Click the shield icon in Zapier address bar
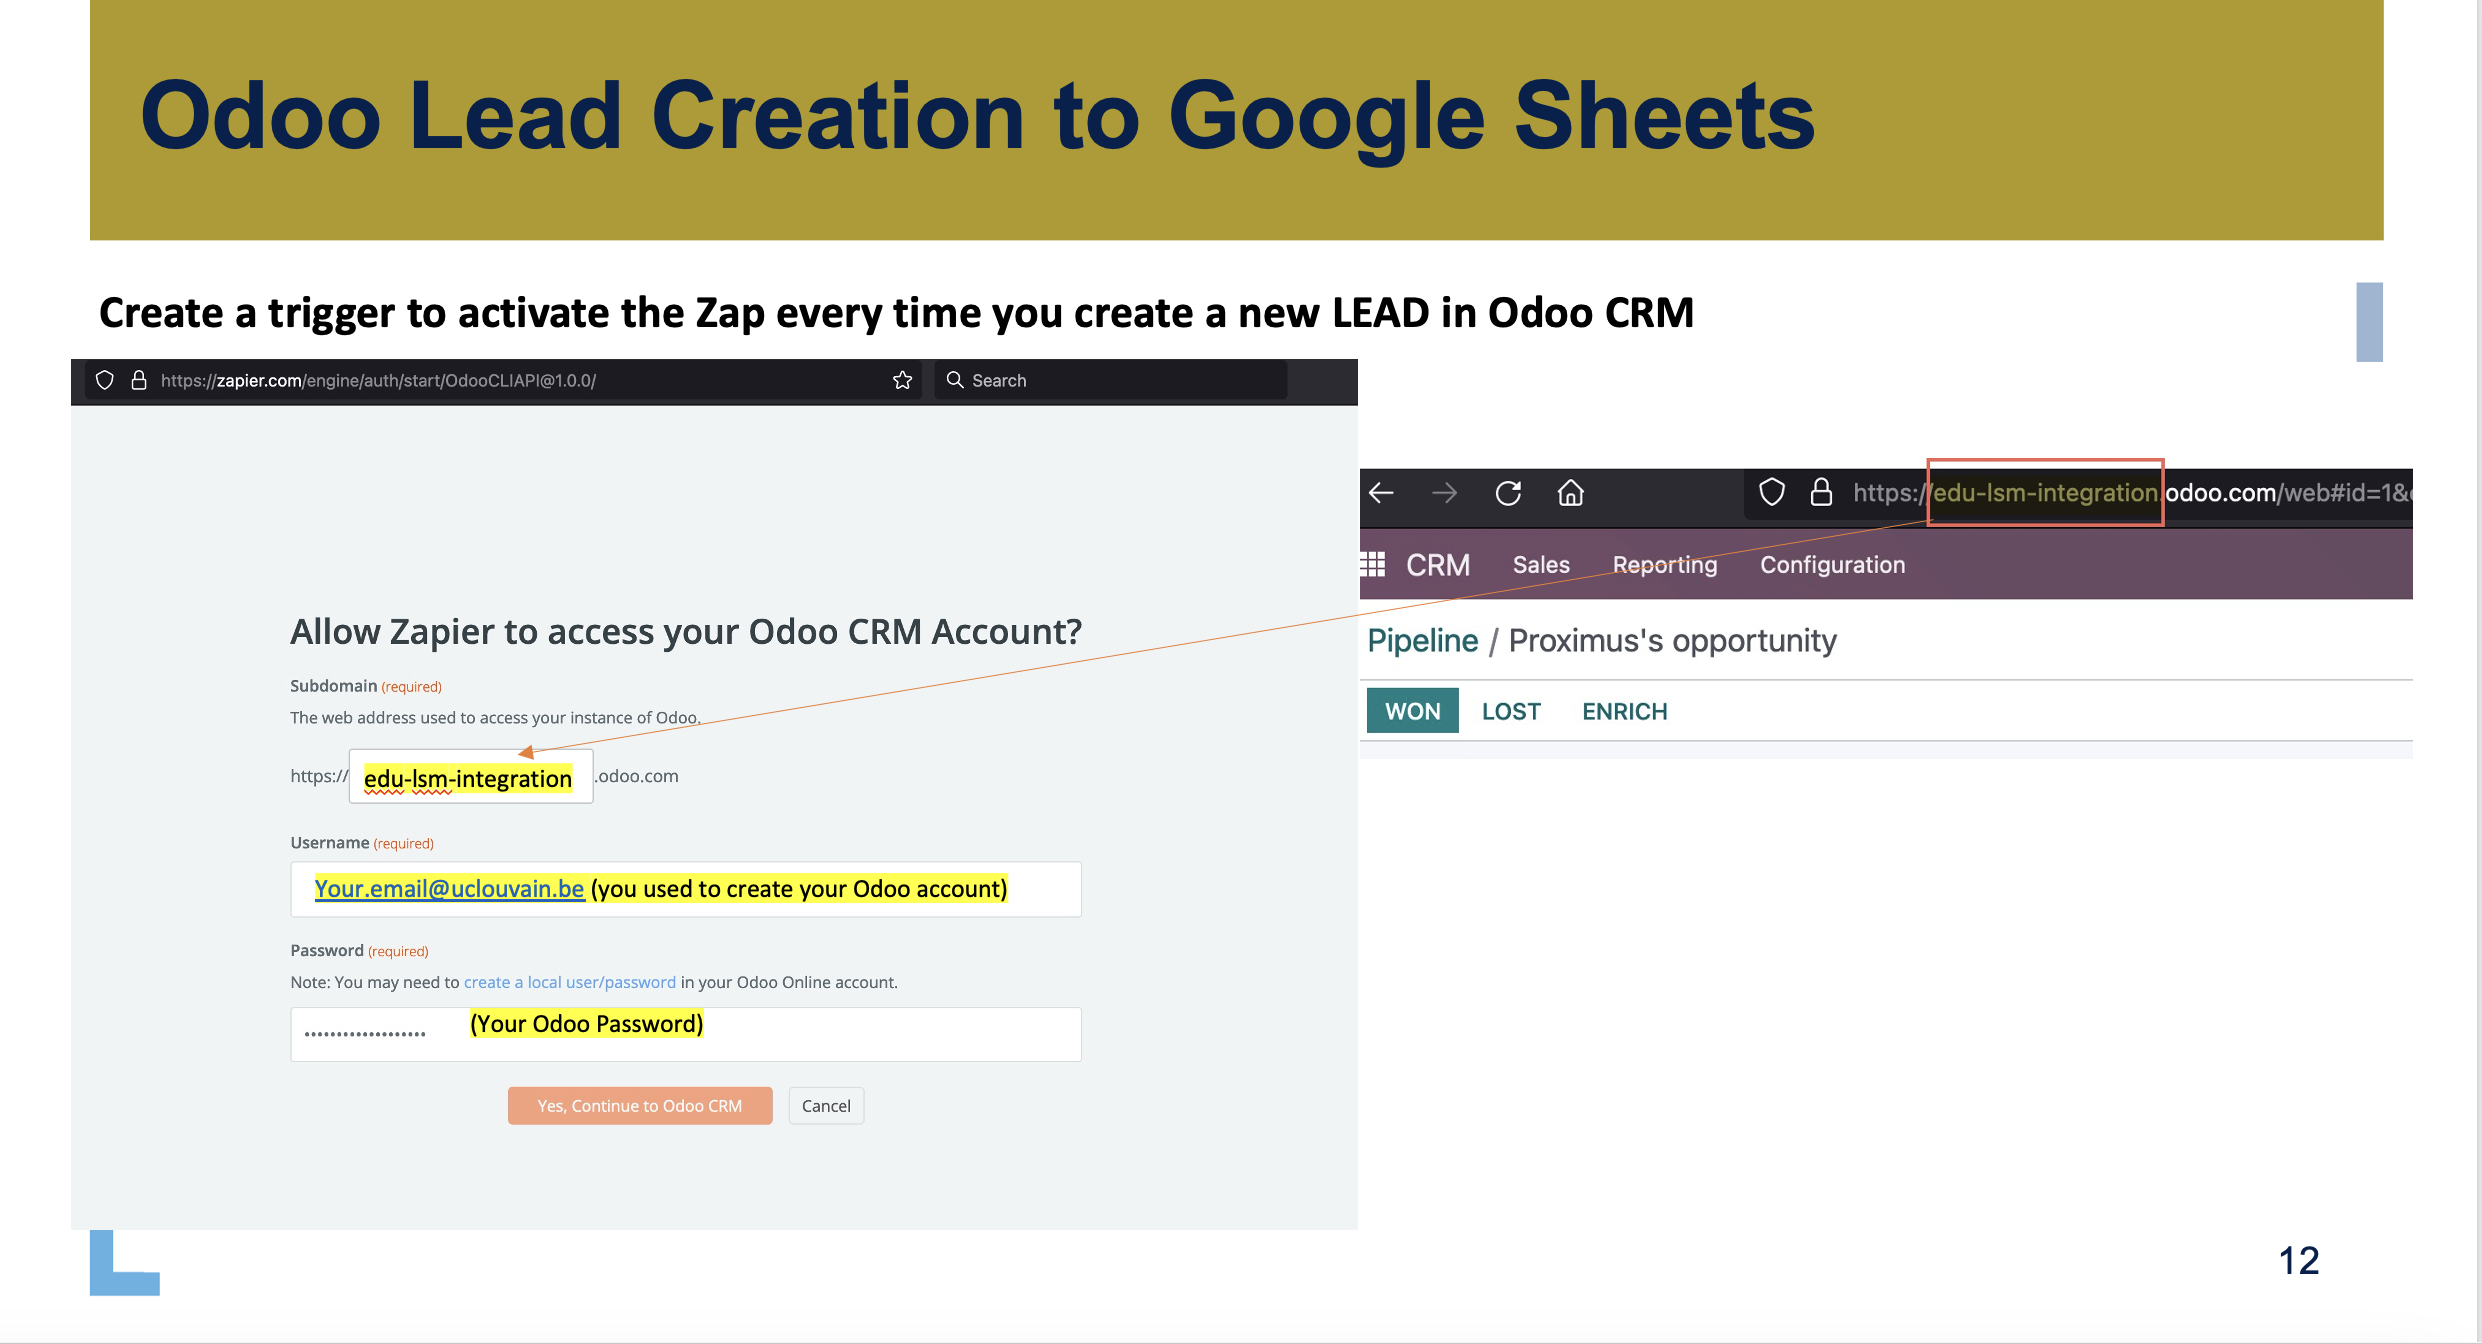The height and width of the screenshot is (1344, 2482). (x=104, y=380)
